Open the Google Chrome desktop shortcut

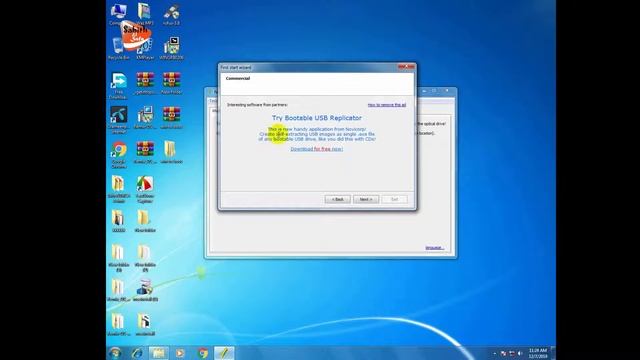[x=118, y=155]
